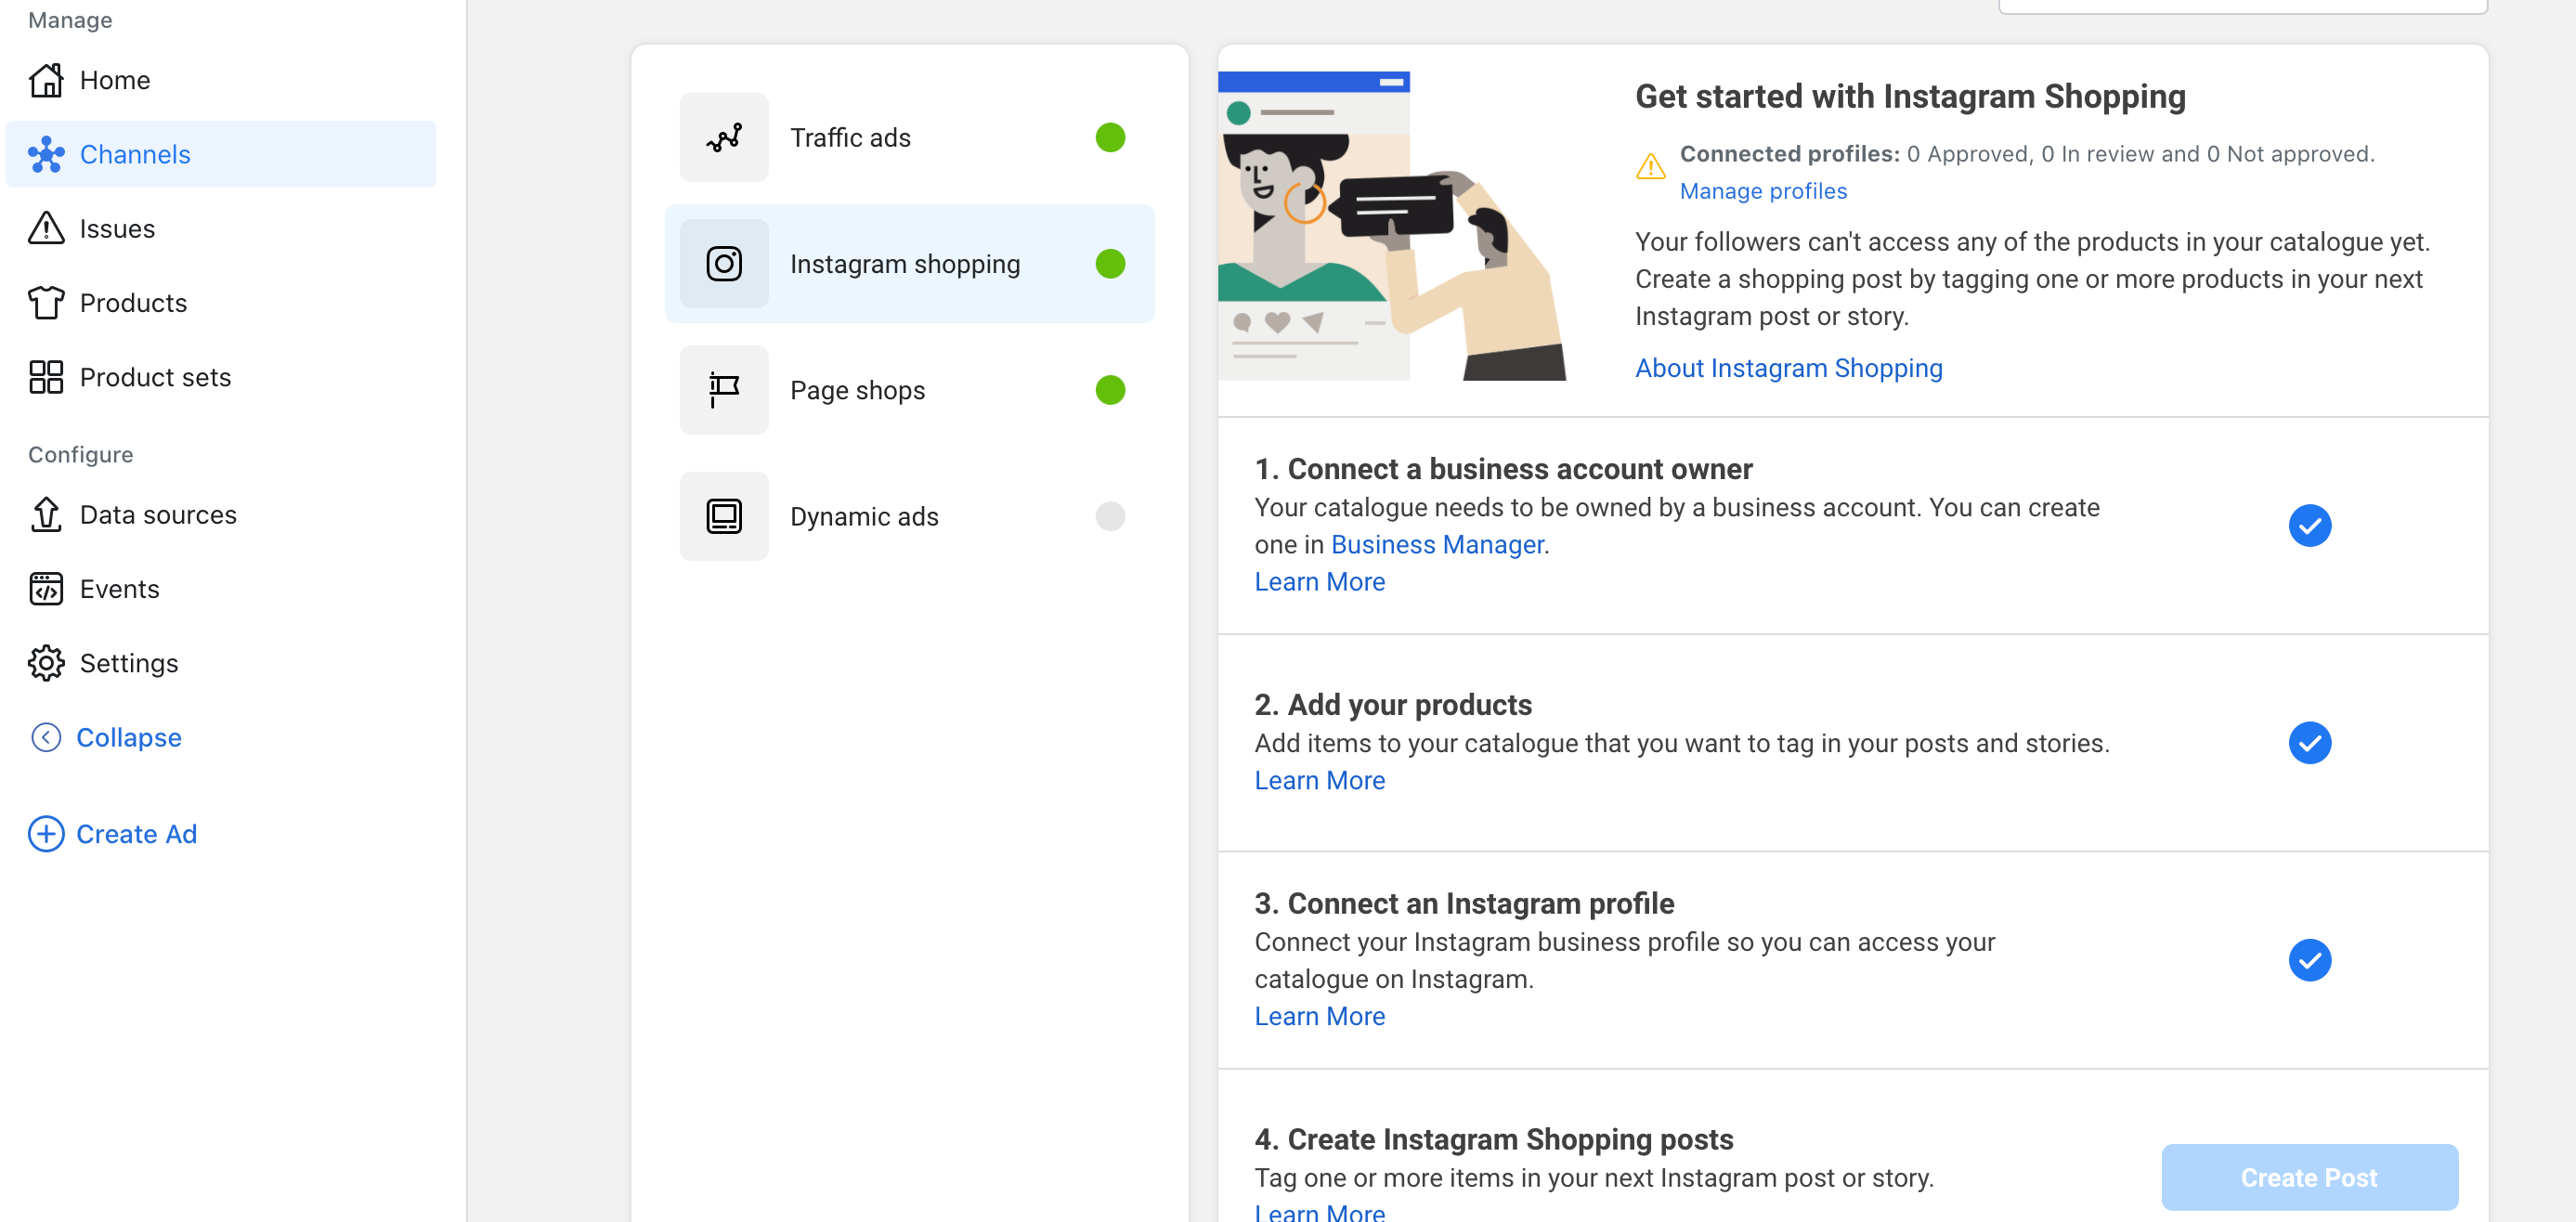Viewport: 2576px width, 1222px height.
Task: Open Data sources under Configure
Action: [220, 514]
